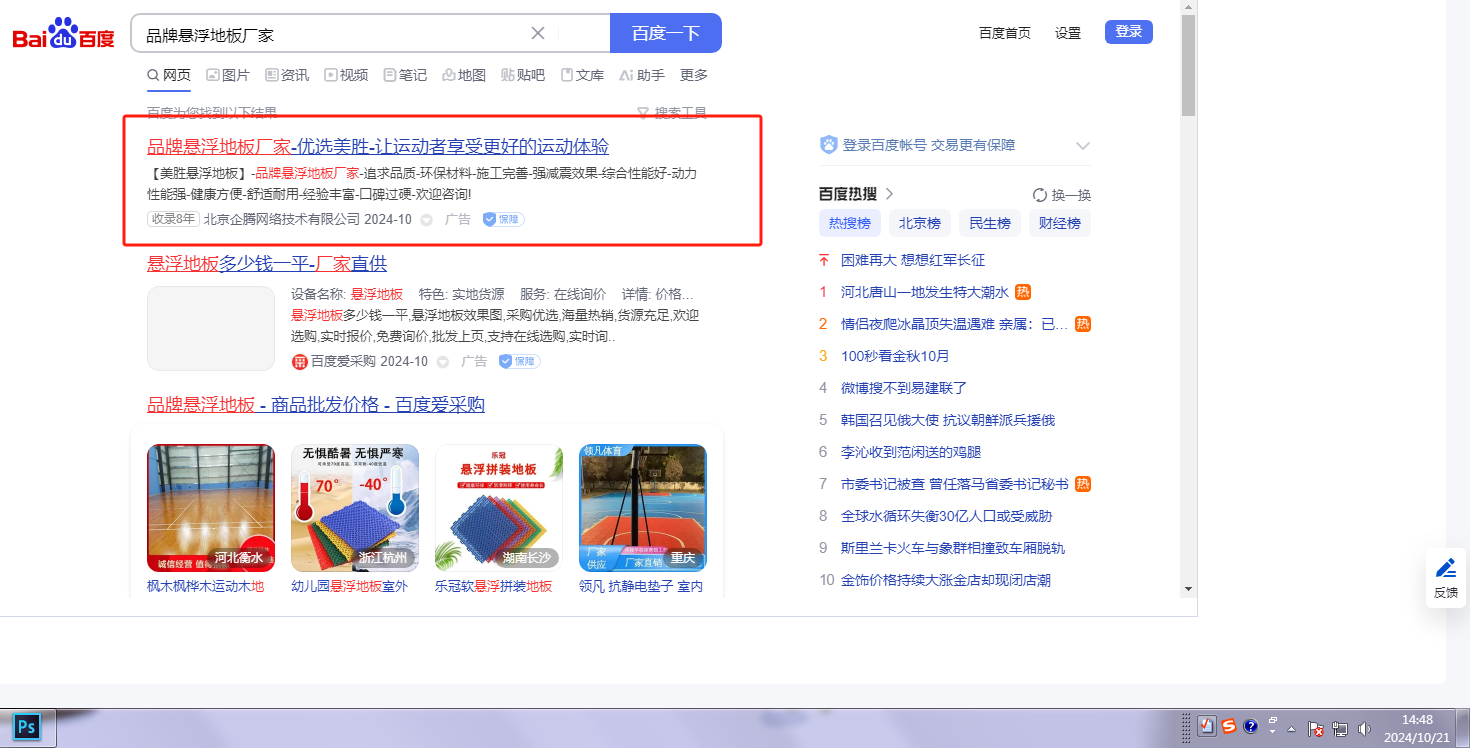
Task: Clear the search box with the X icon
Action: point(538,33)
